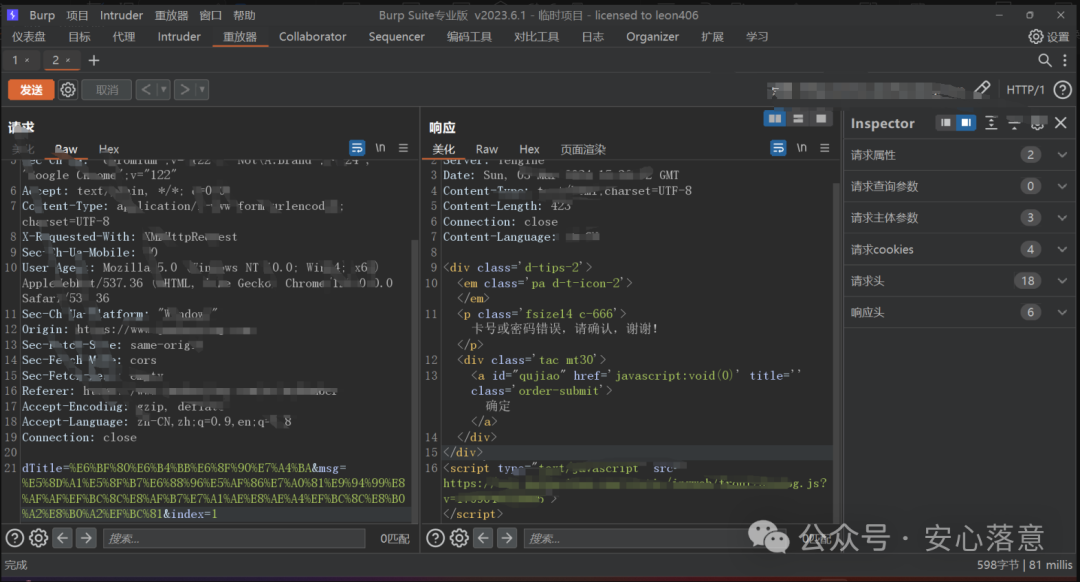Image resolution: width=1080 pixels, height=582 pixels.
Task: Switch response view to 页面渲染 tab
Action: click(x=583, y=149)
